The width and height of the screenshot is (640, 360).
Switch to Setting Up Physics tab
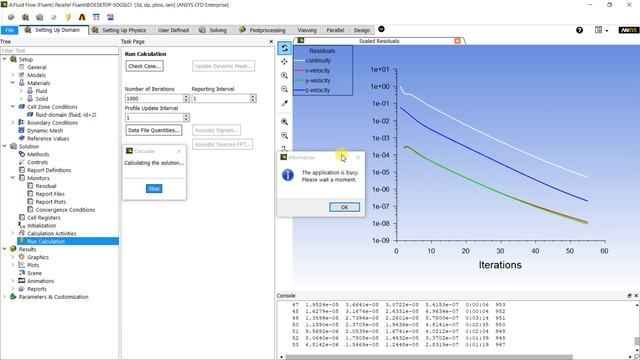point(119,30)
